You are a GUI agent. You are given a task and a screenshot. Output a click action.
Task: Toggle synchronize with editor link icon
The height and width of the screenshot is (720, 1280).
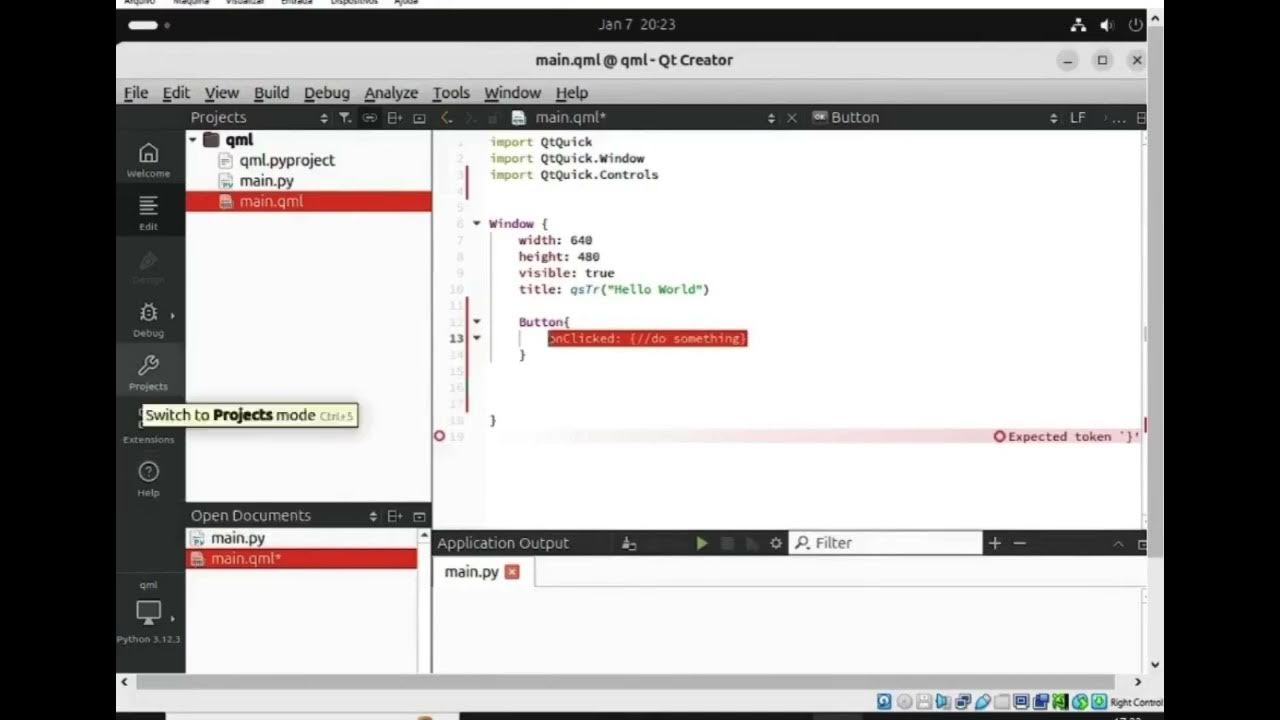coord(369,118)
